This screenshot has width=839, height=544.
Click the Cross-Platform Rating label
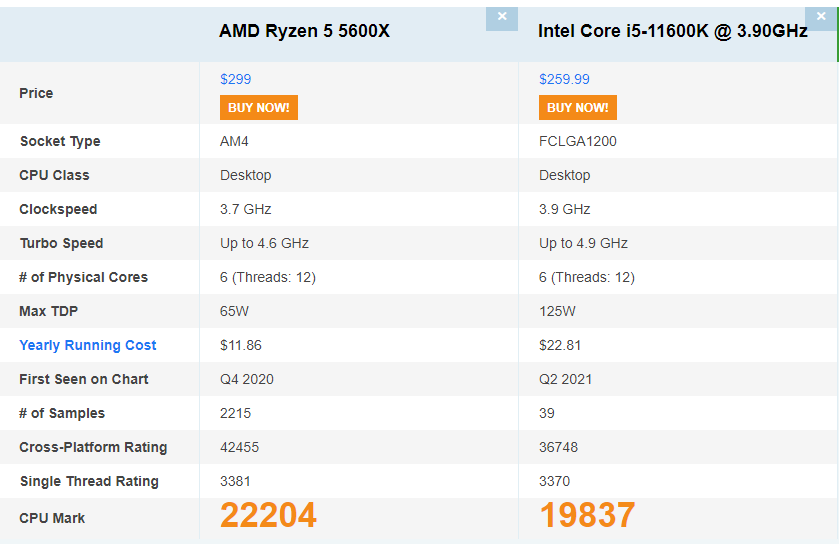point(93,447)
